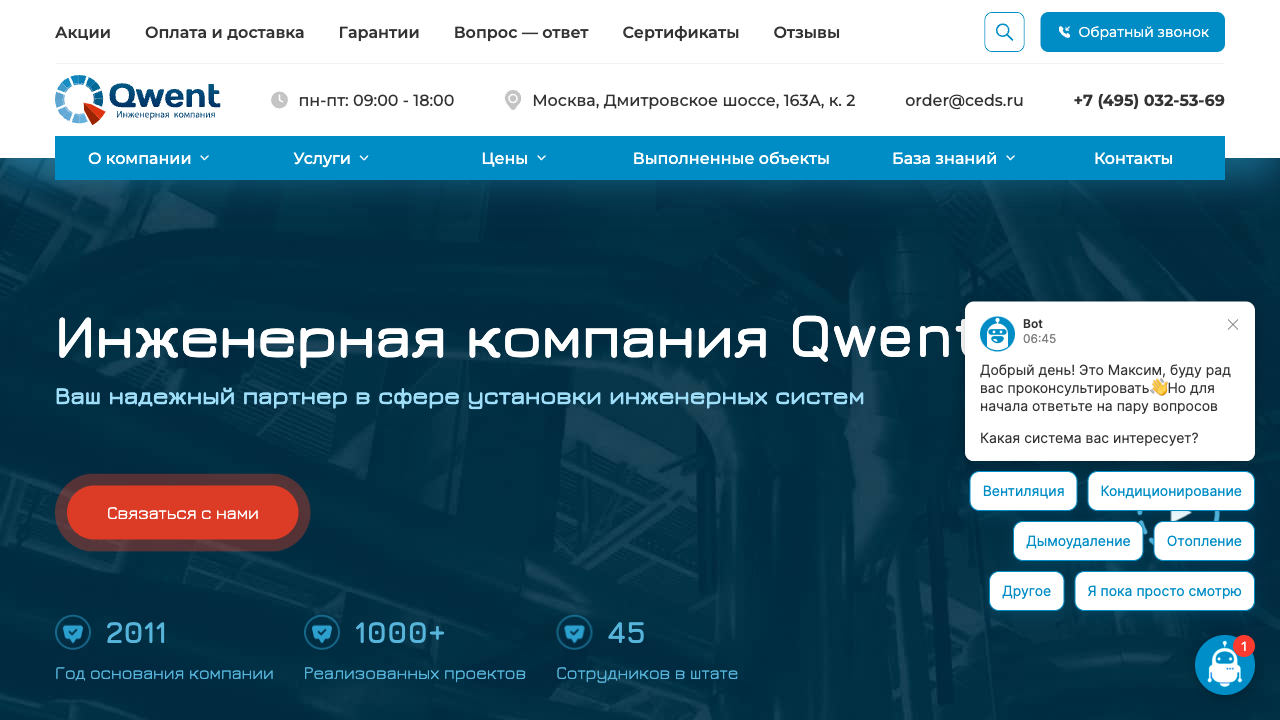
Task: Click the unread notification badge on chatbot
Action: pos(1244,646)
